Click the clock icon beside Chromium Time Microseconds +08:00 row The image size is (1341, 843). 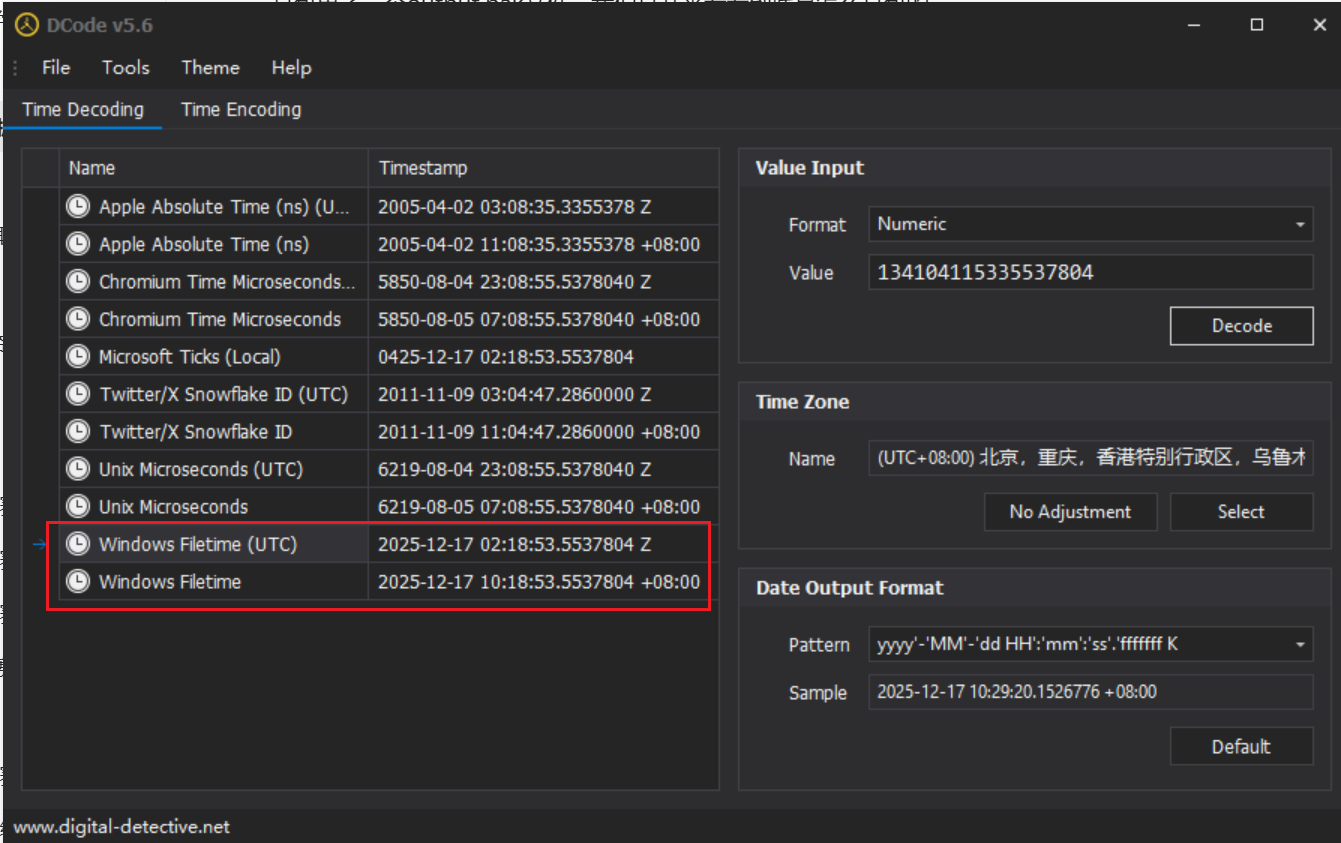[x=77, y=319]
